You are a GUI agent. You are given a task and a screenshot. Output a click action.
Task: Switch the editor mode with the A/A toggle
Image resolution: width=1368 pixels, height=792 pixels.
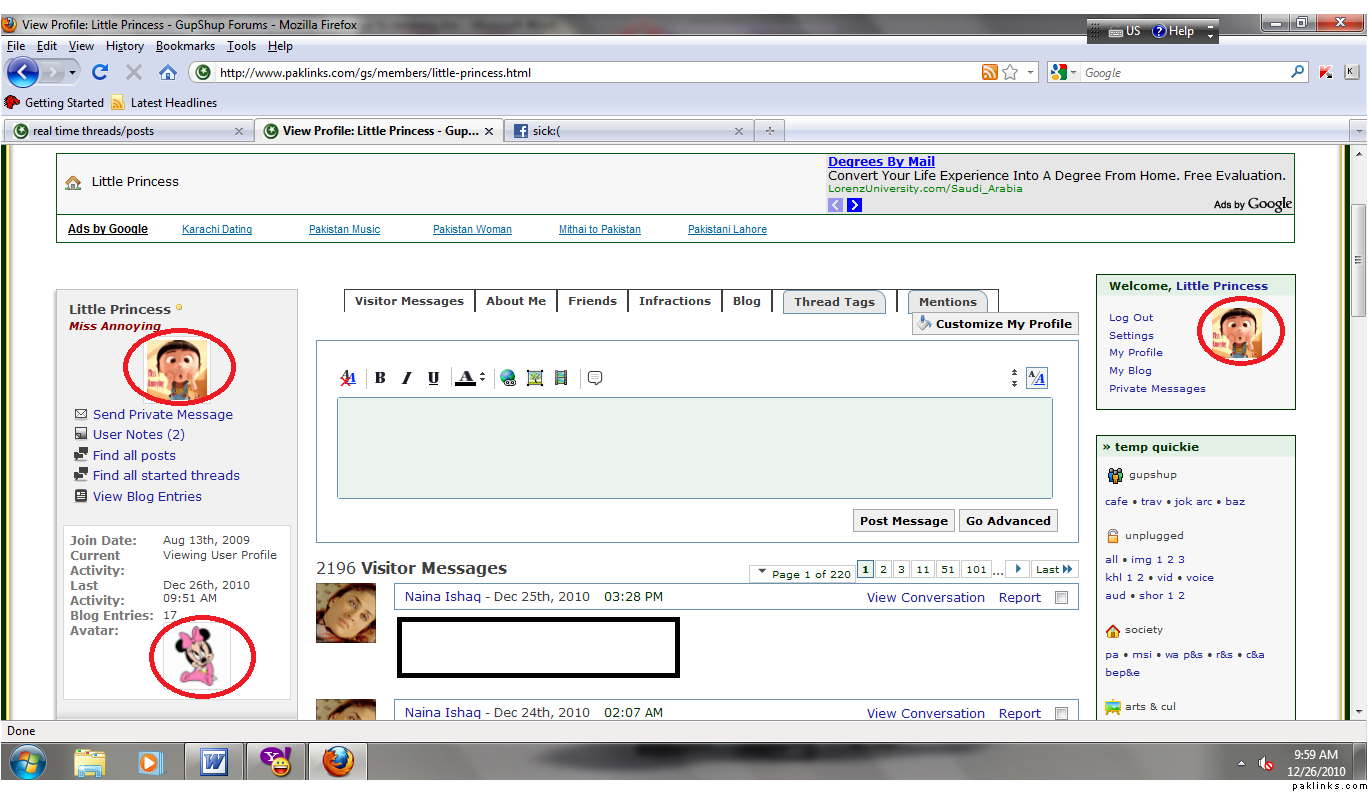(1037, 378)
